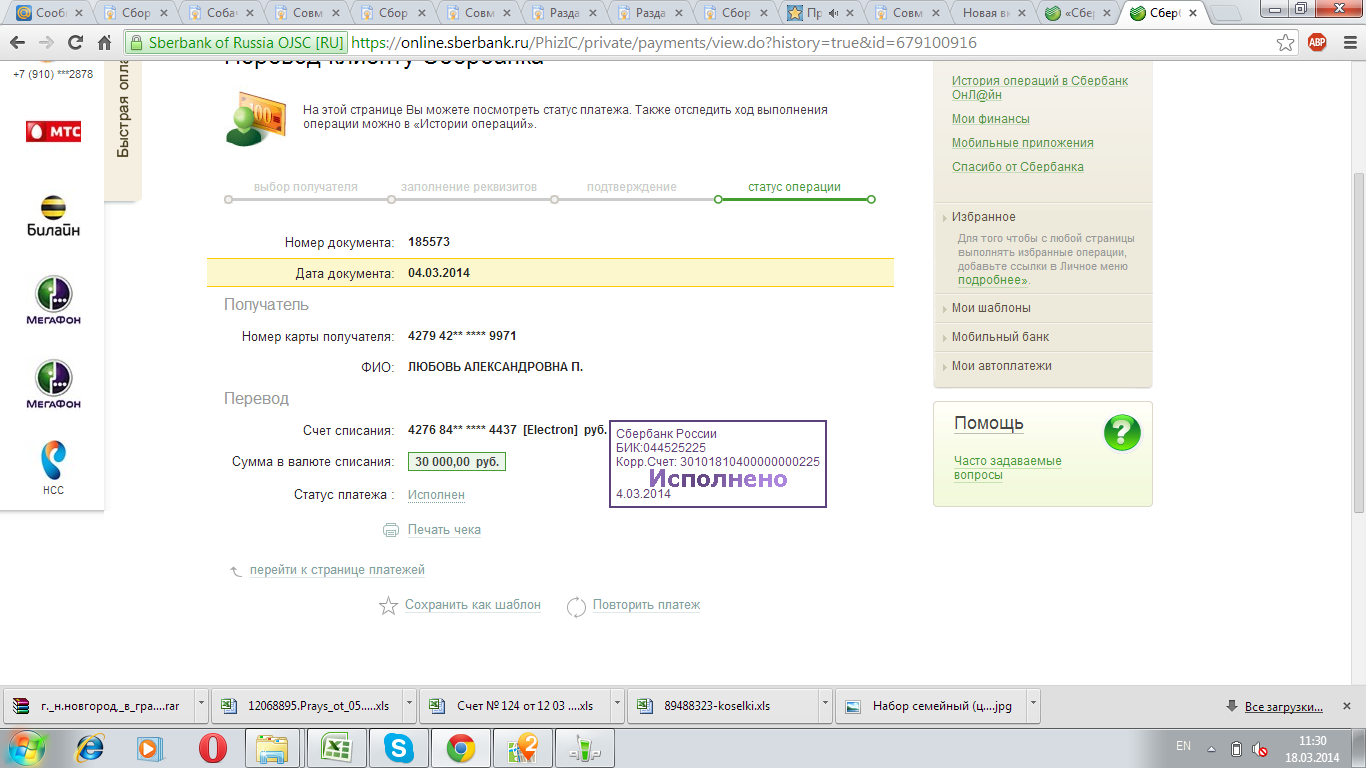Click the star icon beside Сохранить как шаблон
This screenshot has height=768, width=1366.
tap(388, 605)
